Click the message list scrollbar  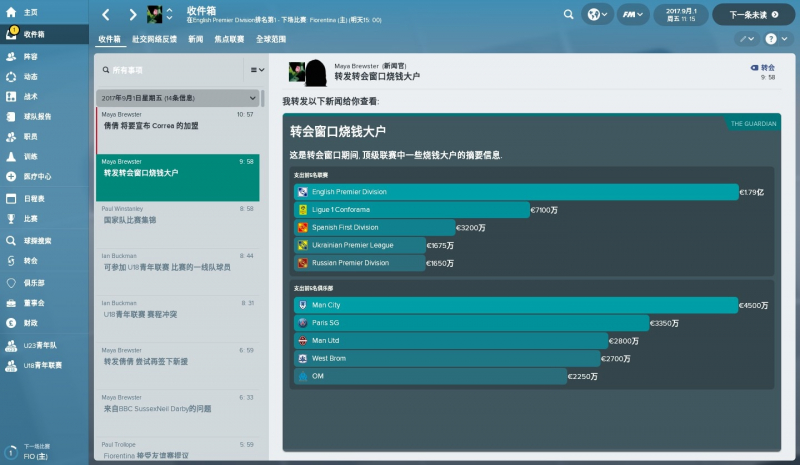pyautogui.click(x=263, y=98)
